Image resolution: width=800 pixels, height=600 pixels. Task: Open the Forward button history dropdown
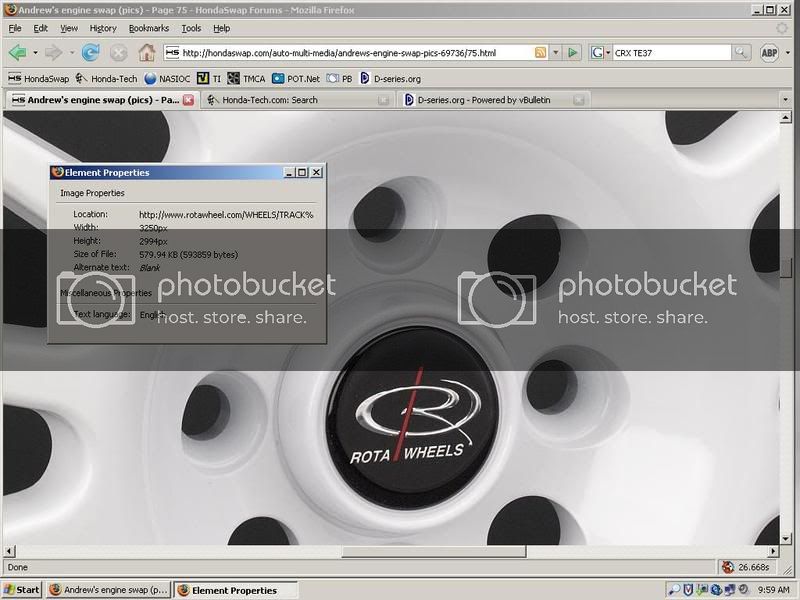coord(71,53)
